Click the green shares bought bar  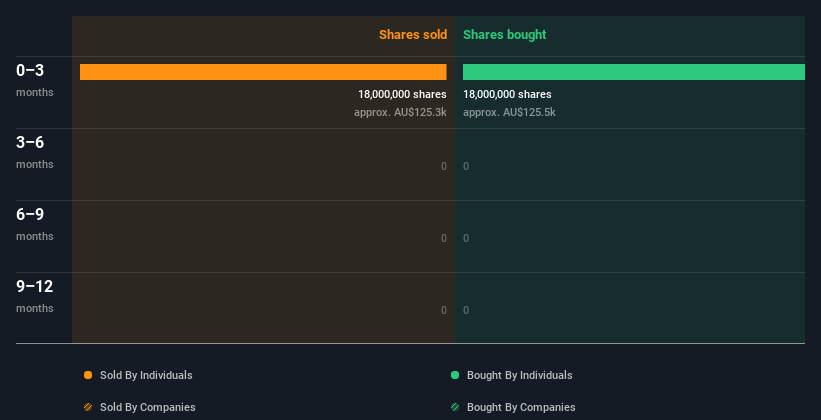click(634, 72)
